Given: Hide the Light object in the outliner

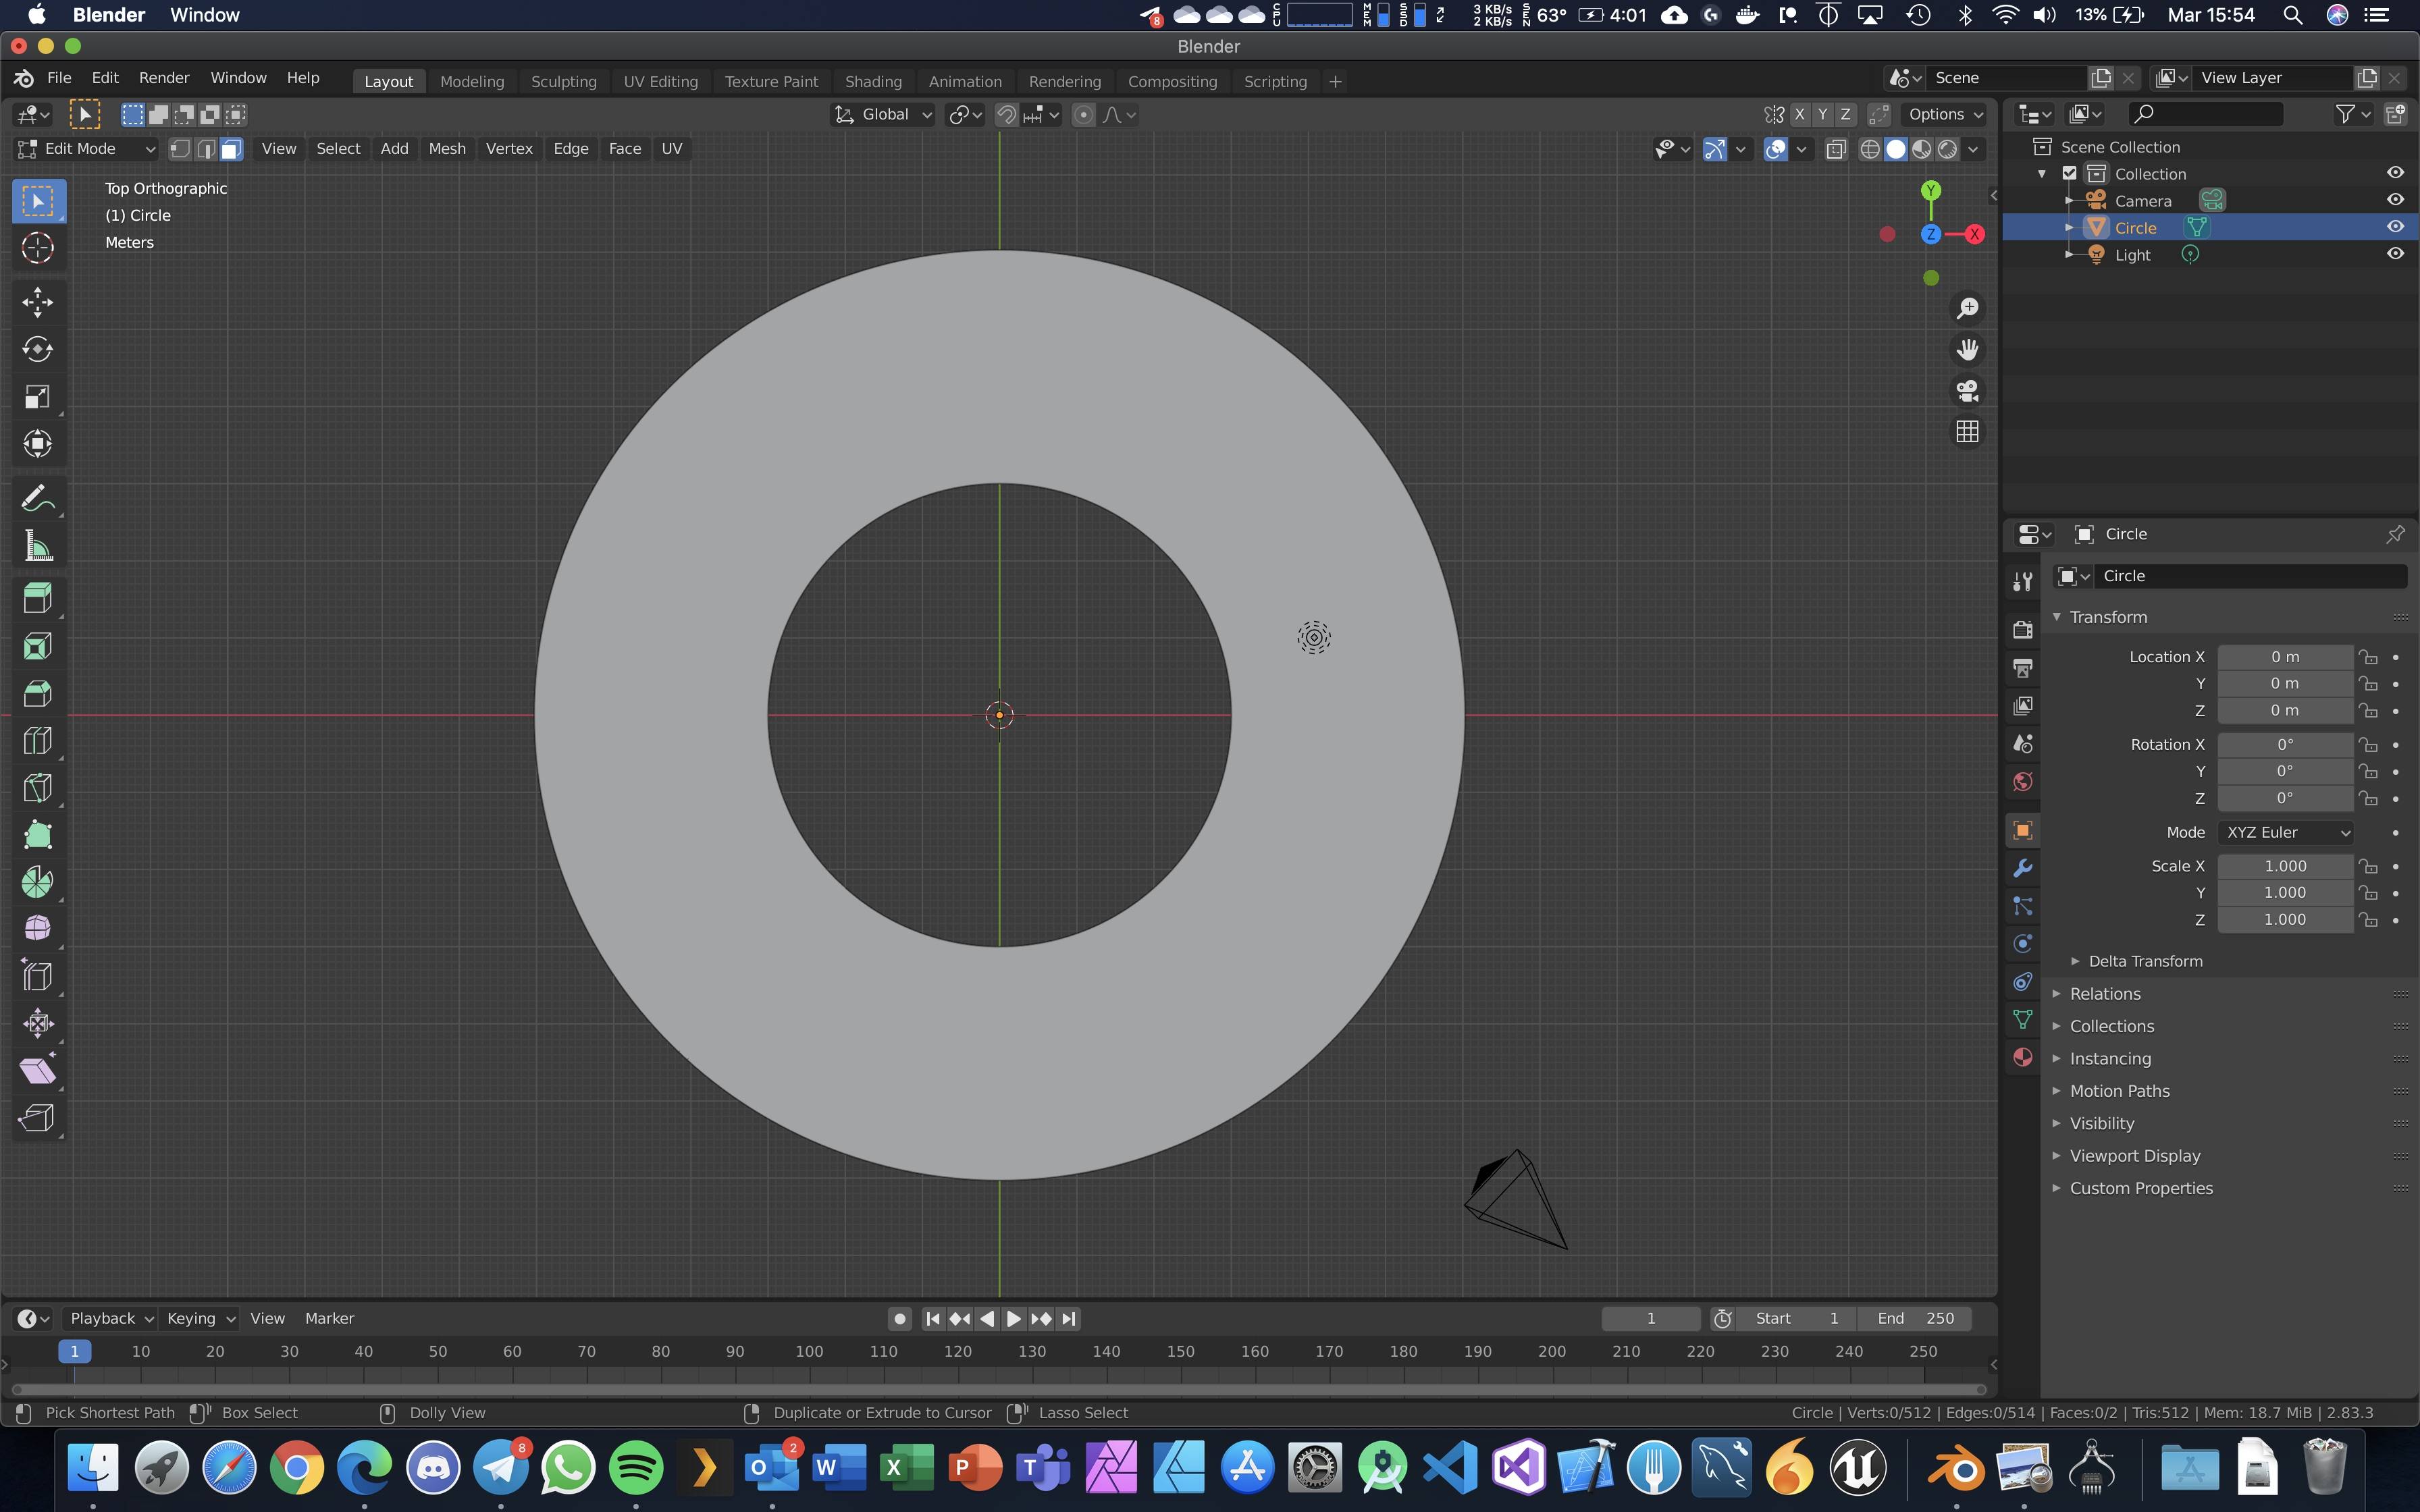Looking at the screenshot, I should pyautogui.click(x=2396, y=254).
